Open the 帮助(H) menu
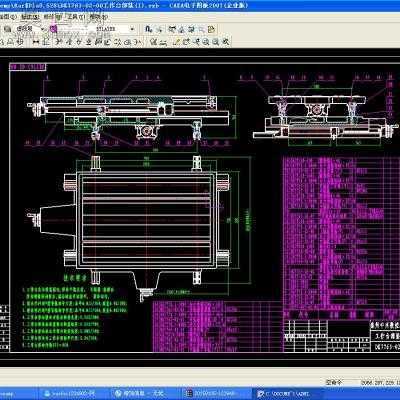400x400 pixels. 99,16
